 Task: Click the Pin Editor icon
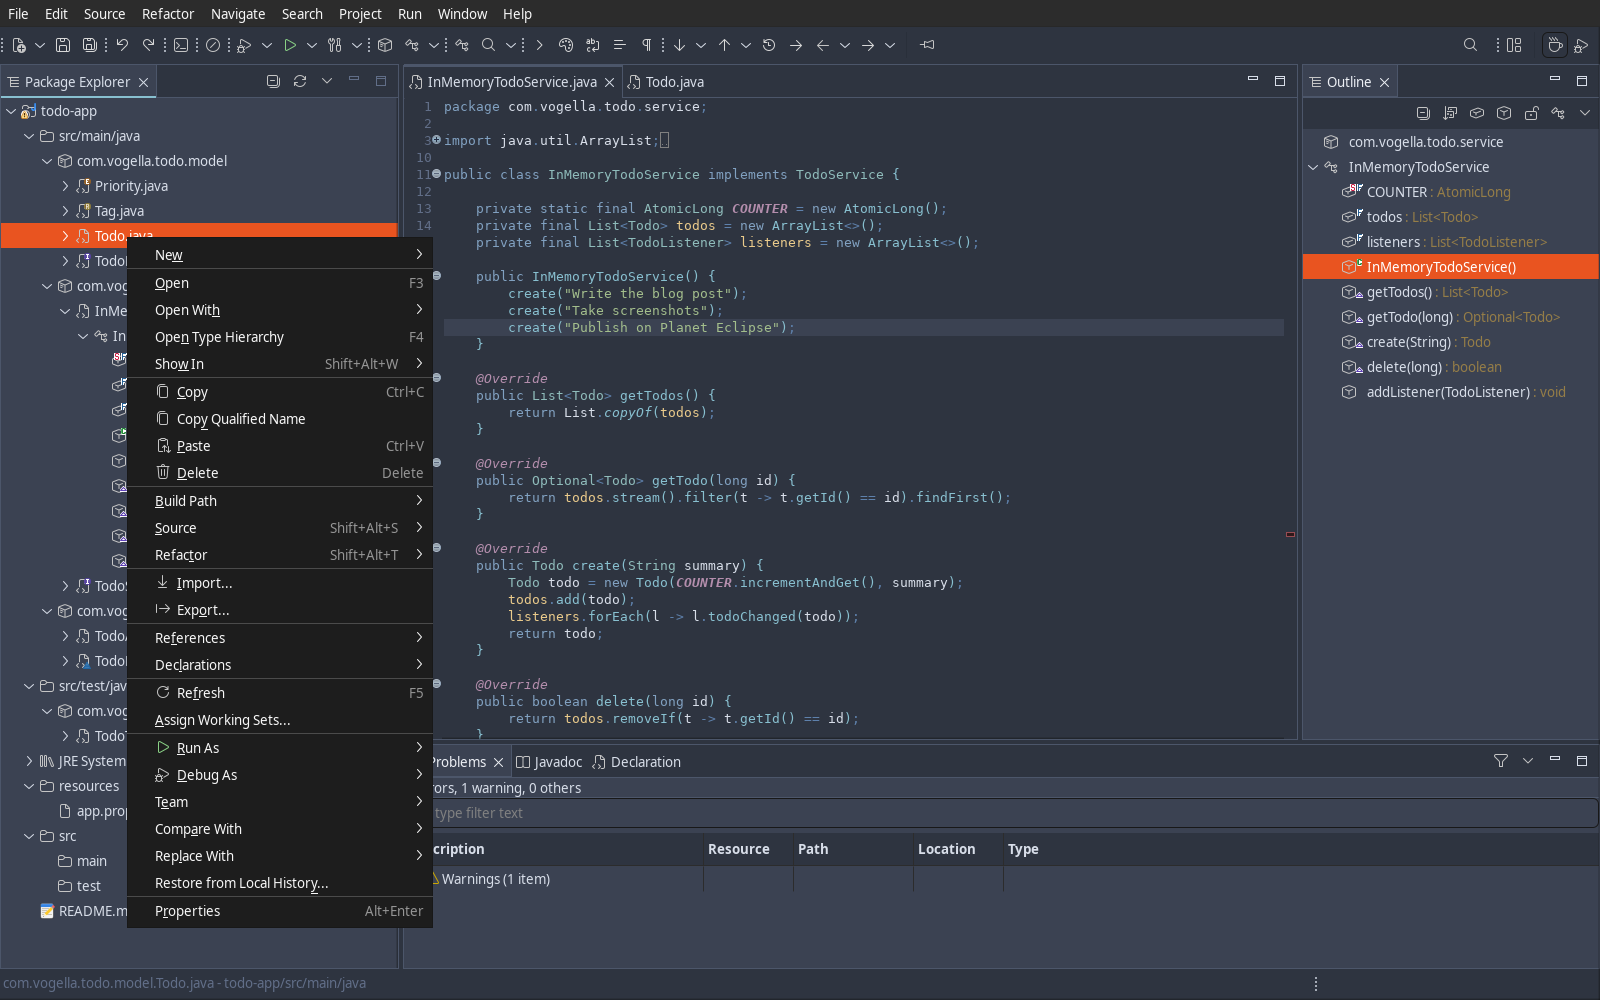coord(928,45)
